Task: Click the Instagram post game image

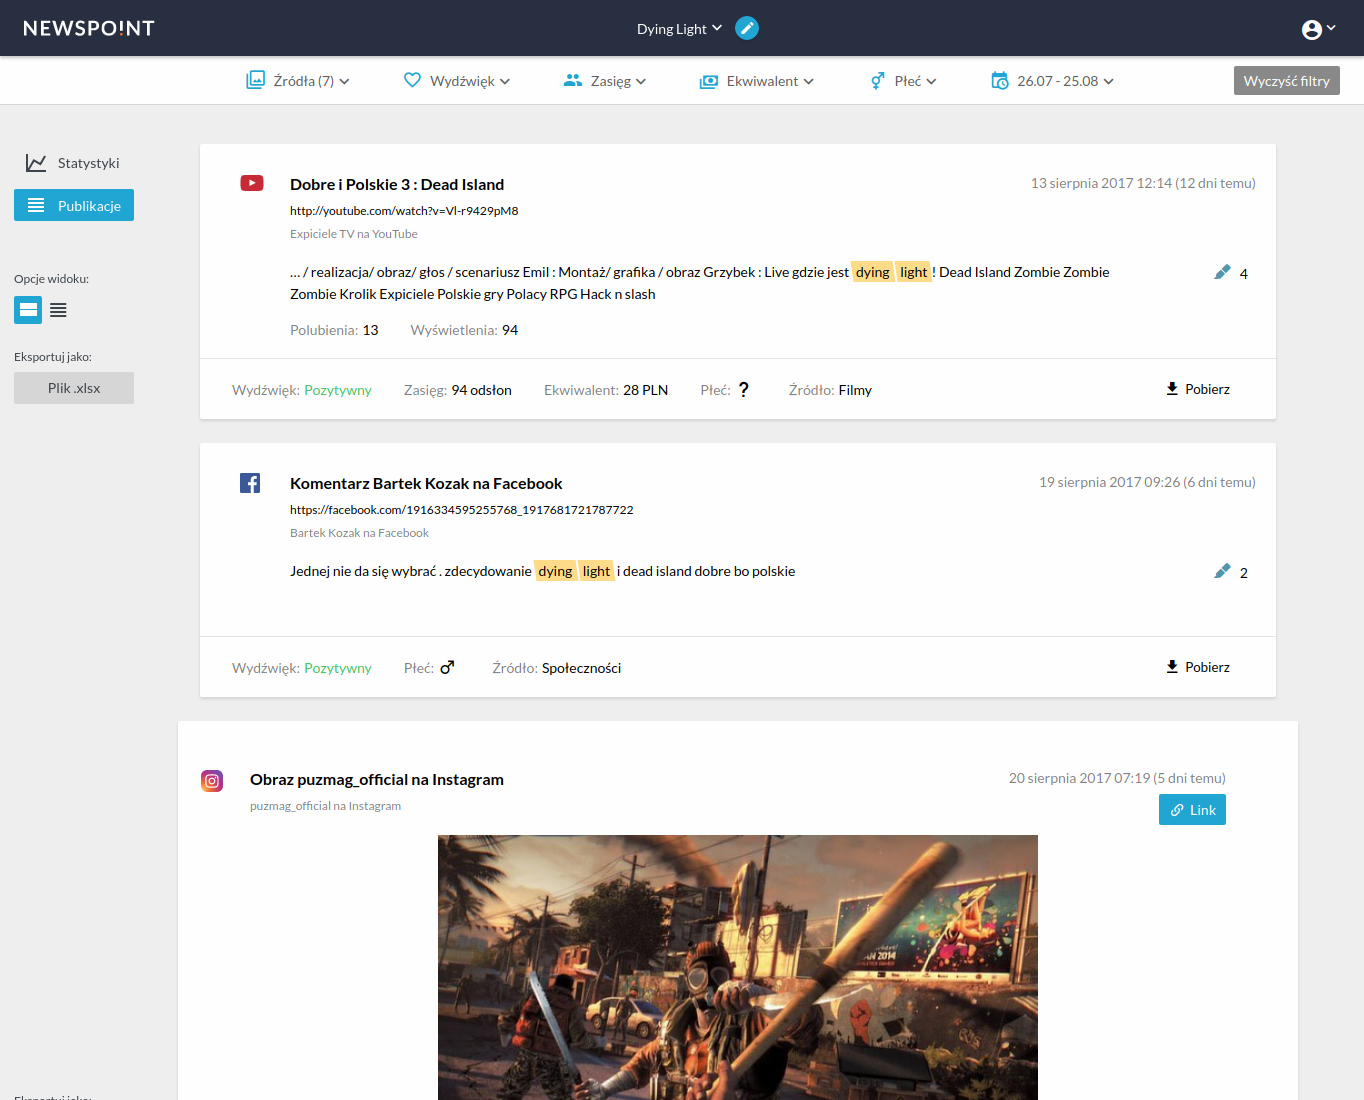Action: [737, 966]
